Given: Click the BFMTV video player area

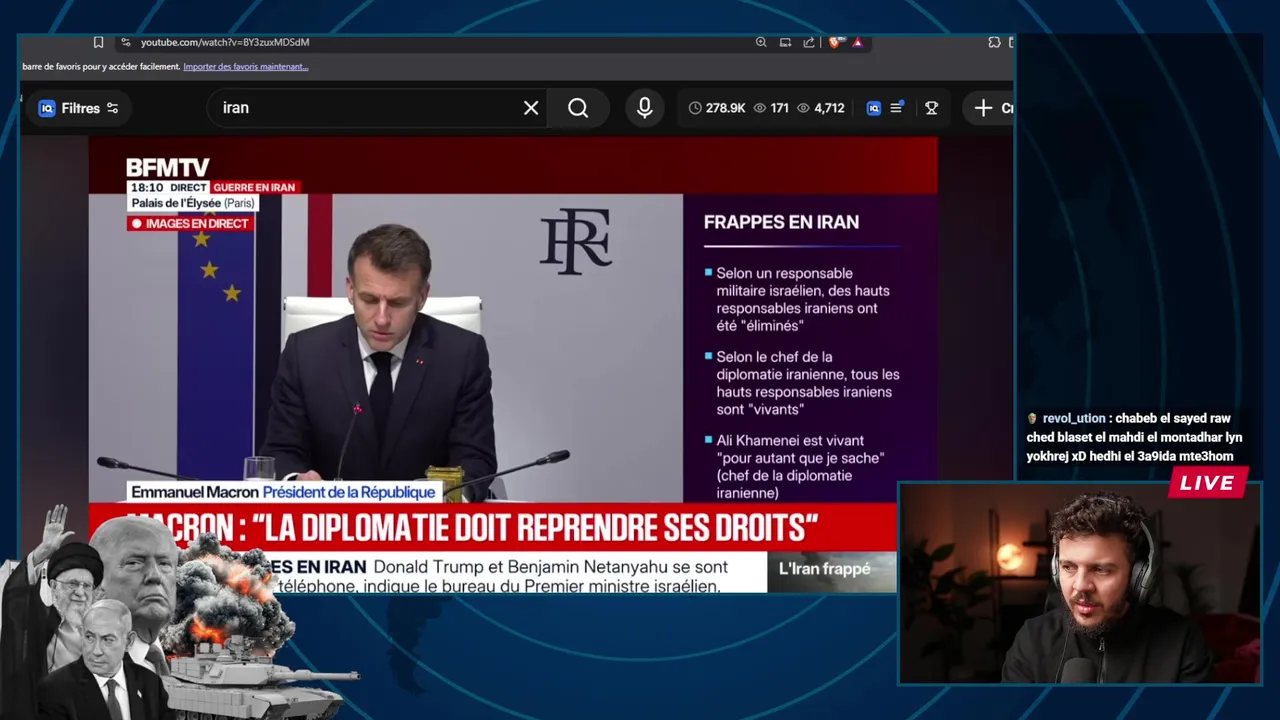Looking at the screenshot, I should [x=513, y=365].
